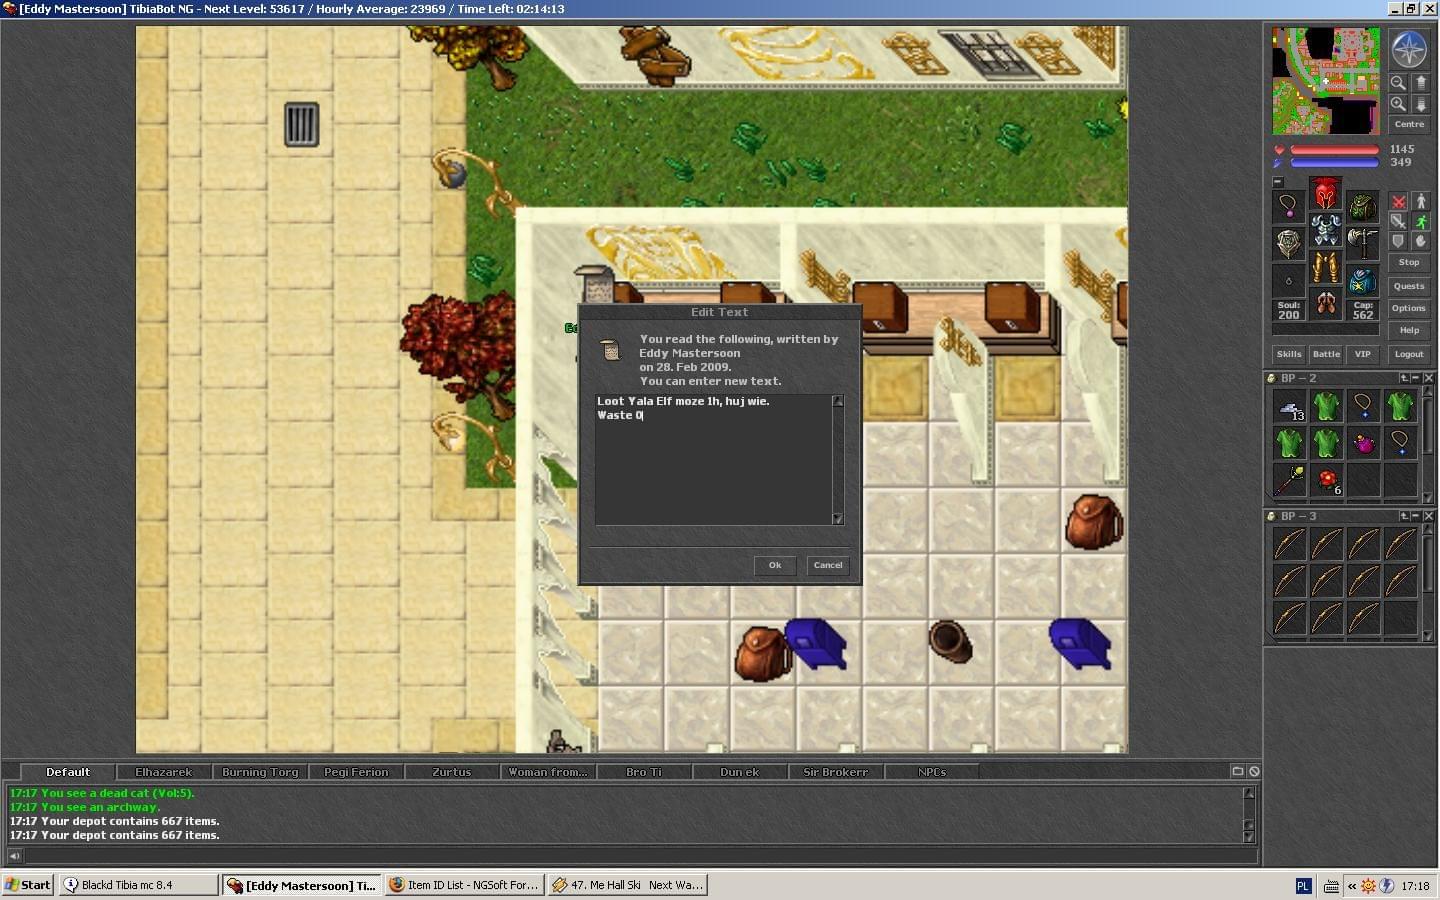Viewport: 1440px width, 900px height.
Task: Open the channel list icon in chat panel
Action: tap(1237, 771)
